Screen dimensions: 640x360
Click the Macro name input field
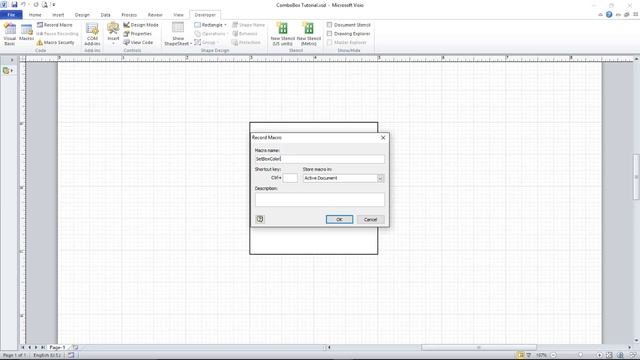pyautogui.click(x=320, y=159)
